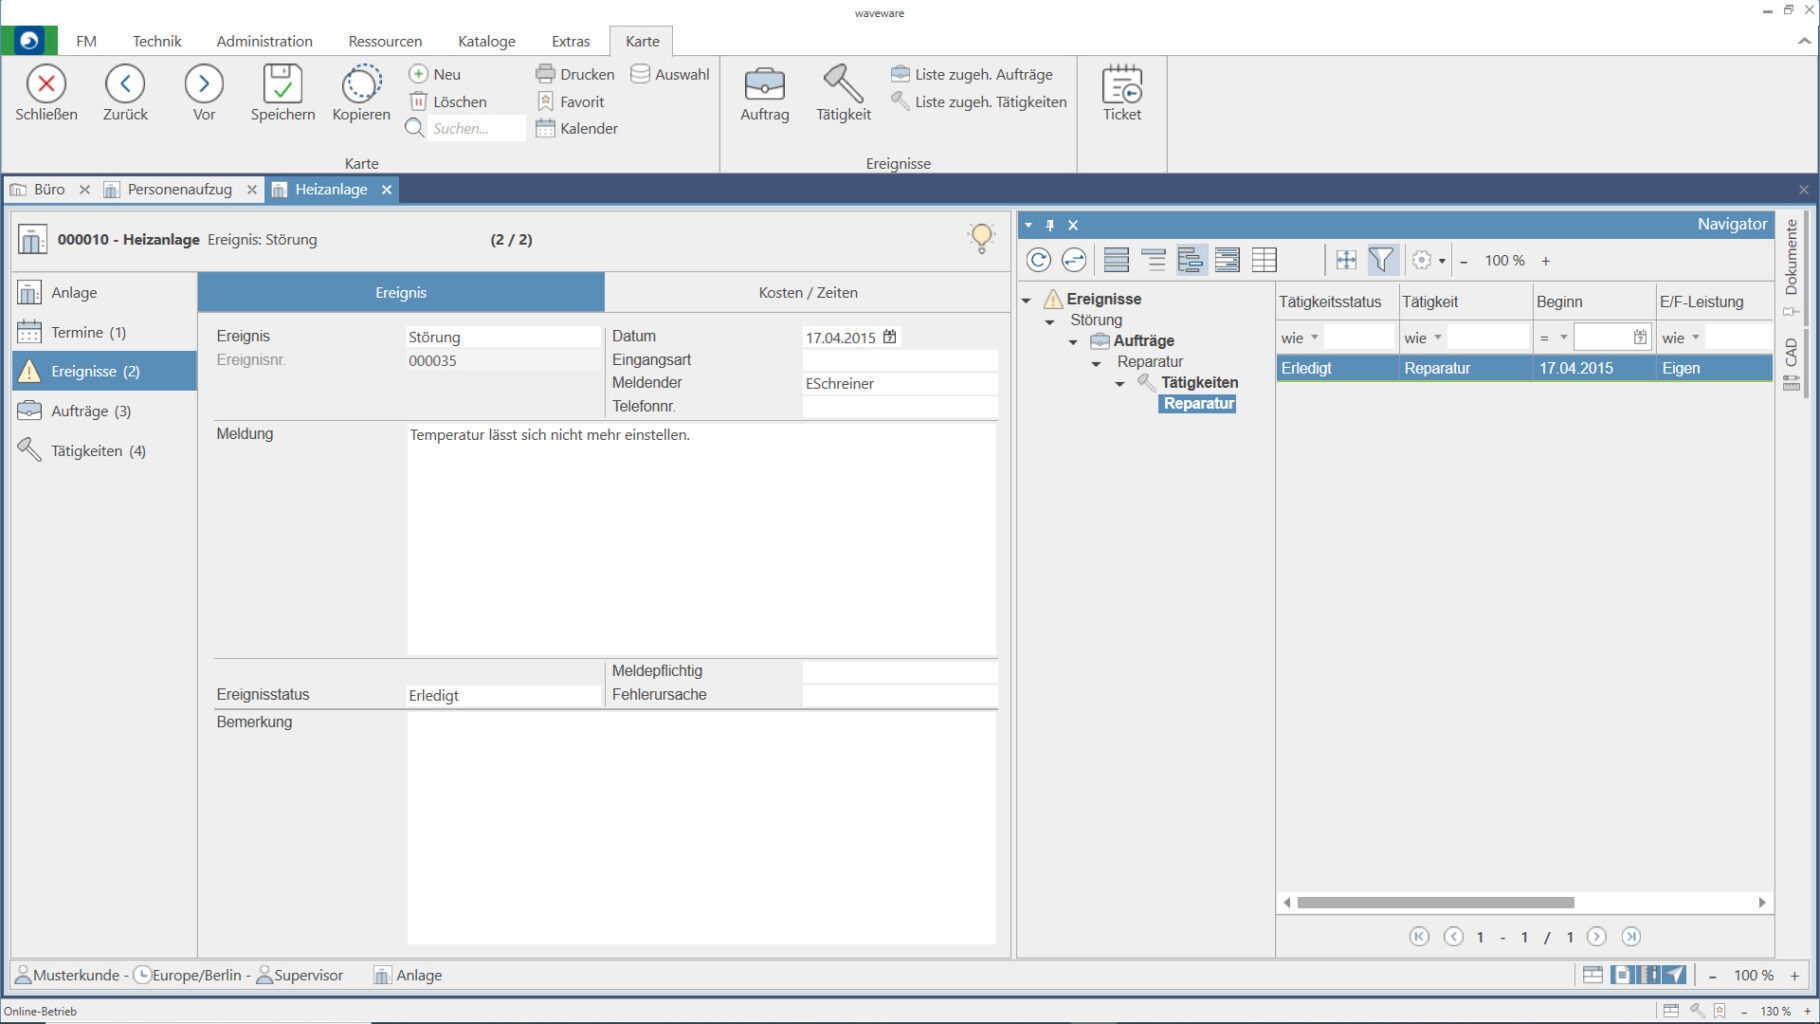Click the lightbulb hint icon
Viewport: 1820px width, 1024px height.
pos(981,238)
